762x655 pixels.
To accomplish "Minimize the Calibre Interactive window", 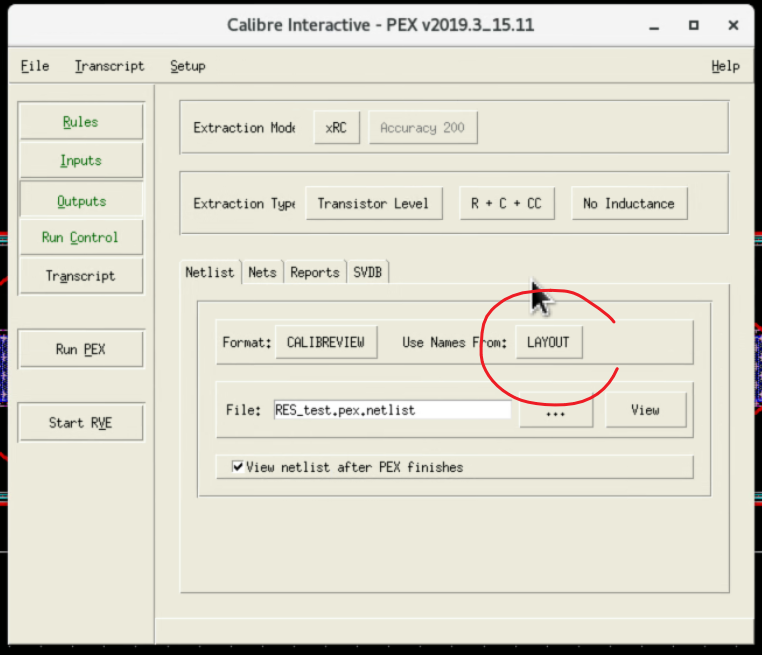I will tap(654, 26).
